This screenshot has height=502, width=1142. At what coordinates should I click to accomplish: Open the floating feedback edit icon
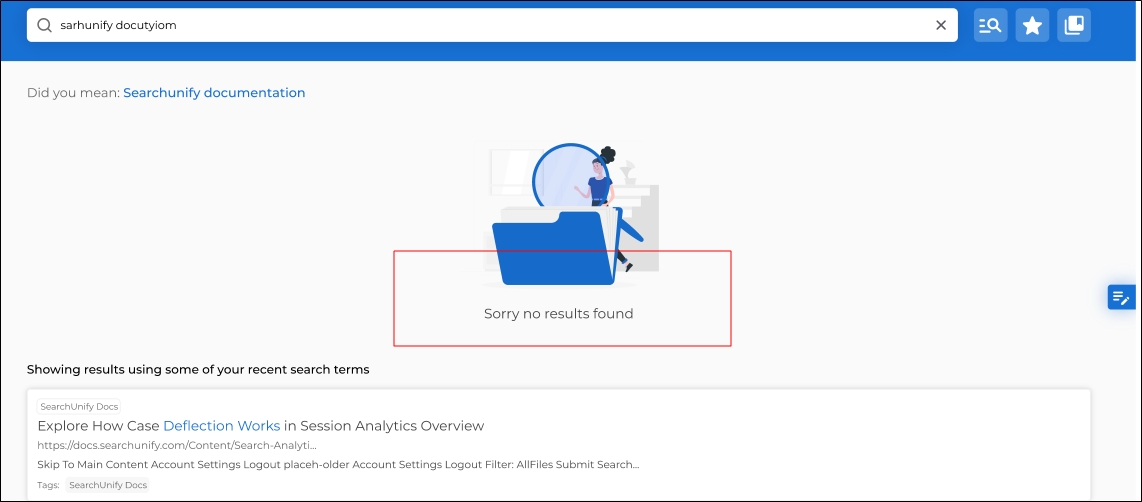pyautogui.click(x=1121, y=297)
